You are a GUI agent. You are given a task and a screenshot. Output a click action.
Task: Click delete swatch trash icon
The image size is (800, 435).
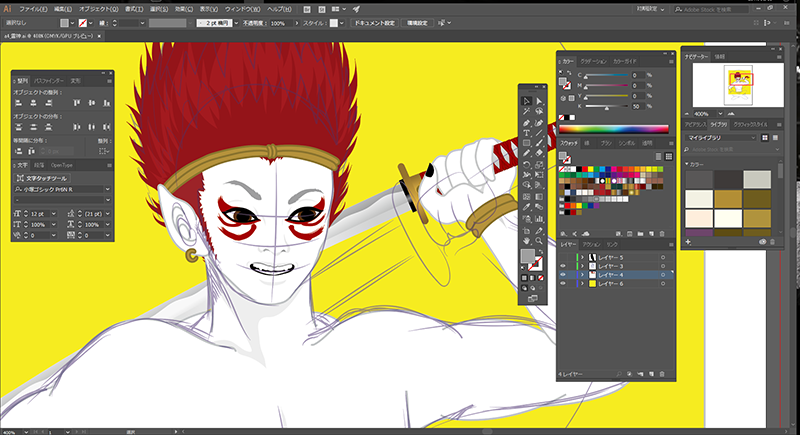(662, 234)
